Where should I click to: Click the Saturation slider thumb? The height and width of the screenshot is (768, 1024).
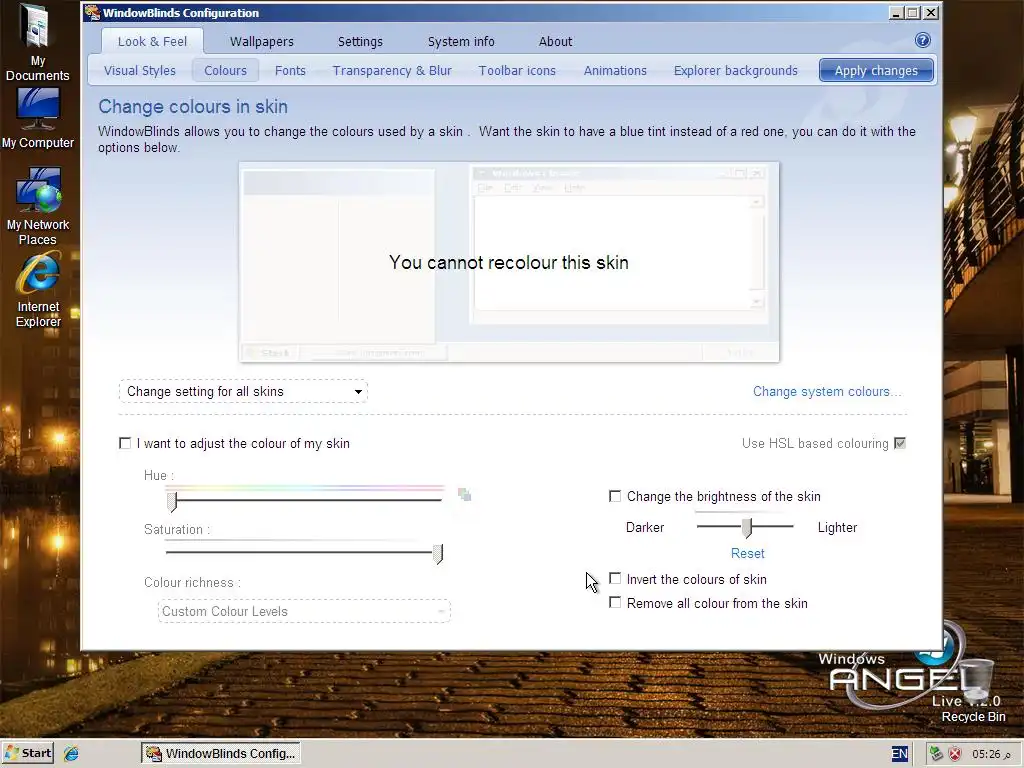tap(438, 554)
